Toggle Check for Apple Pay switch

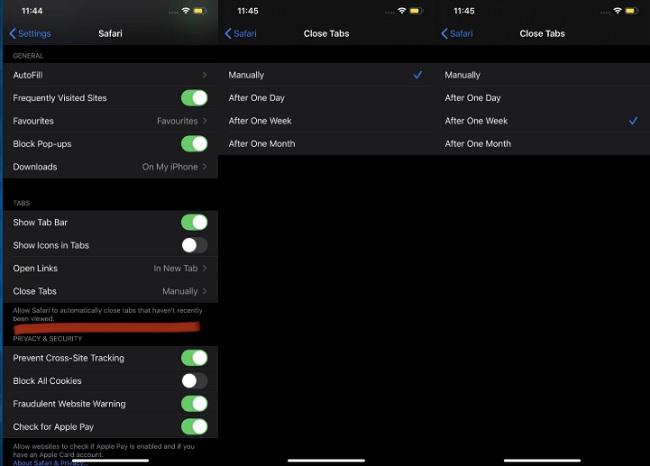(194, 427)
